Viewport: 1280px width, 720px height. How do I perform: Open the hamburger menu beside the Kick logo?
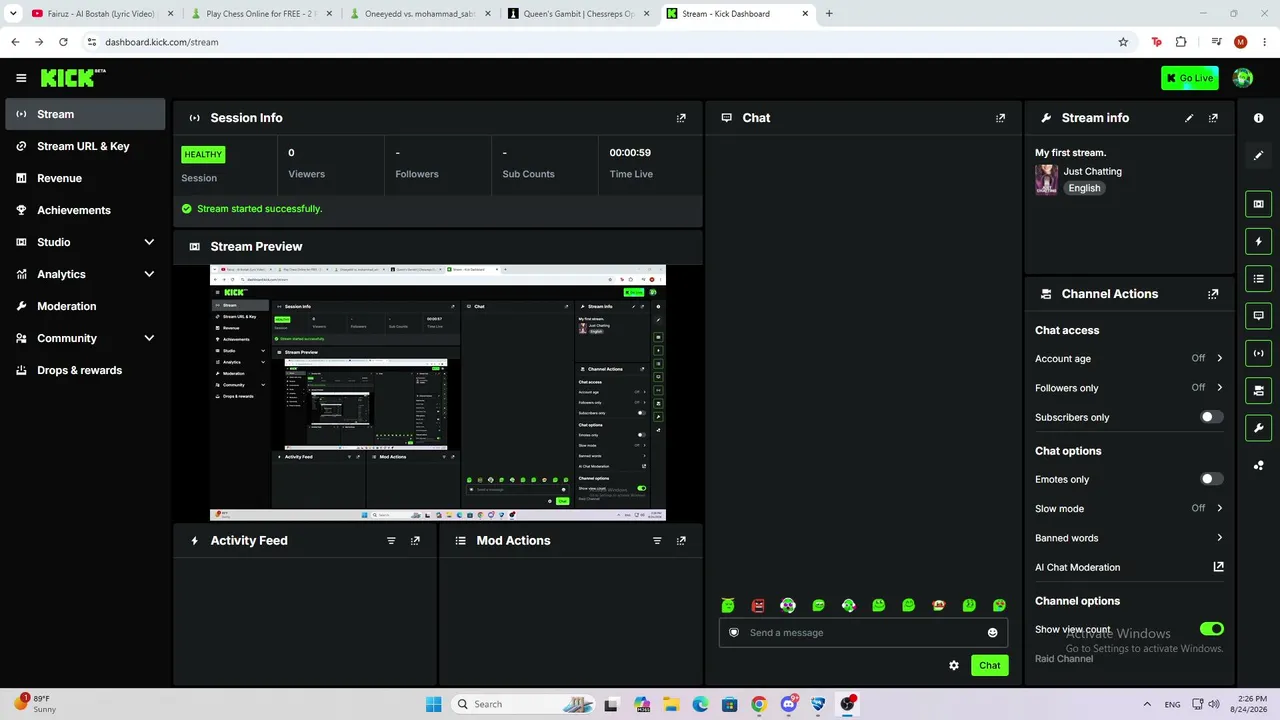point(21,78)
